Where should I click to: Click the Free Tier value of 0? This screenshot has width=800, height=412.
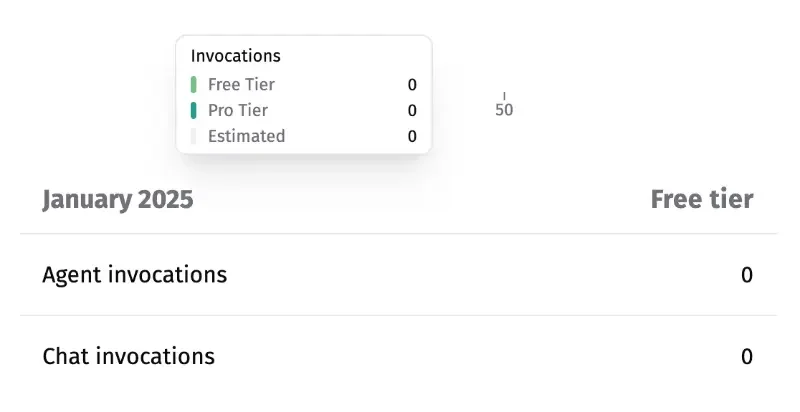412,85
